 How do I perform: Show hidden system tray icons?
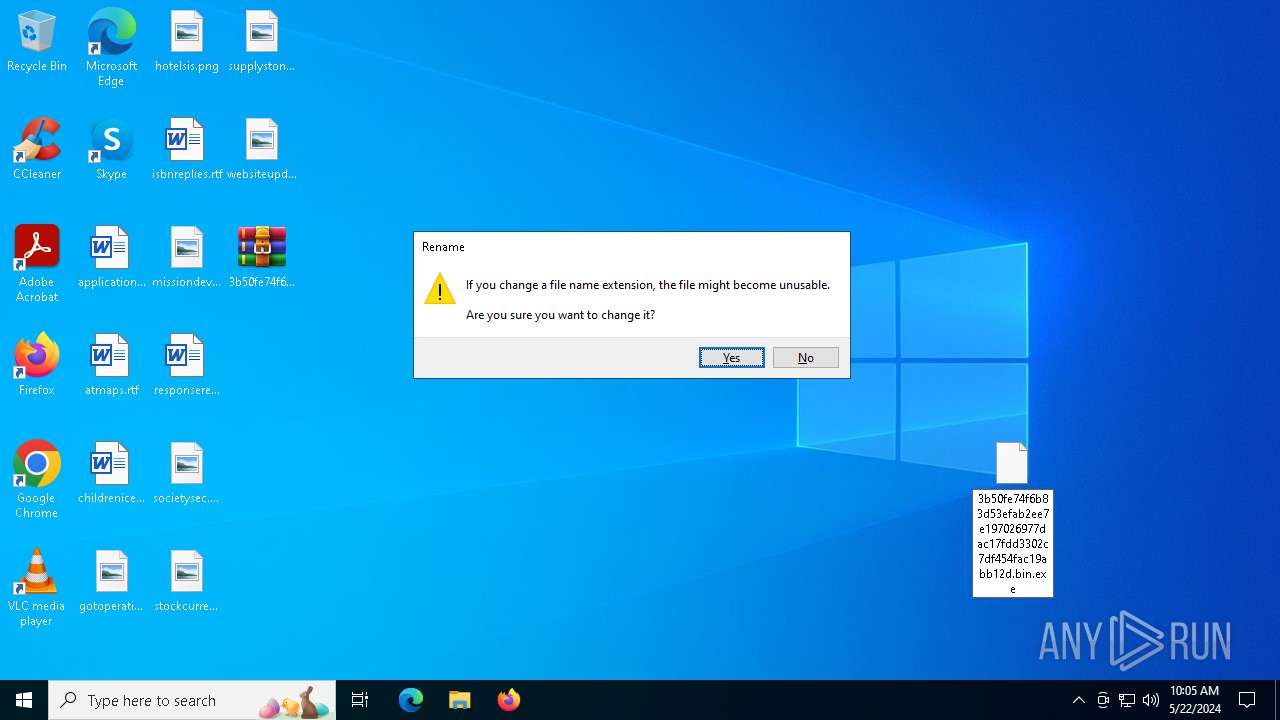click(1078, 700)
